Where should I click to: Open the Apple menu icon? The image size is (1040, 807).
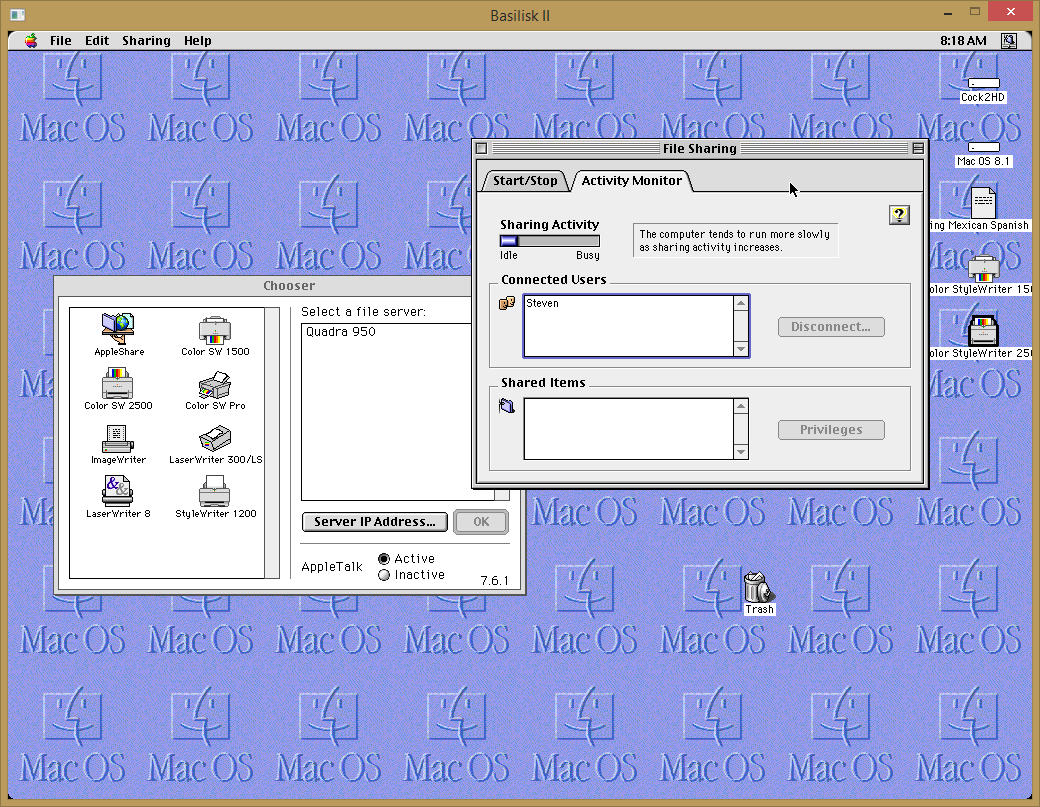click(31, 40)
